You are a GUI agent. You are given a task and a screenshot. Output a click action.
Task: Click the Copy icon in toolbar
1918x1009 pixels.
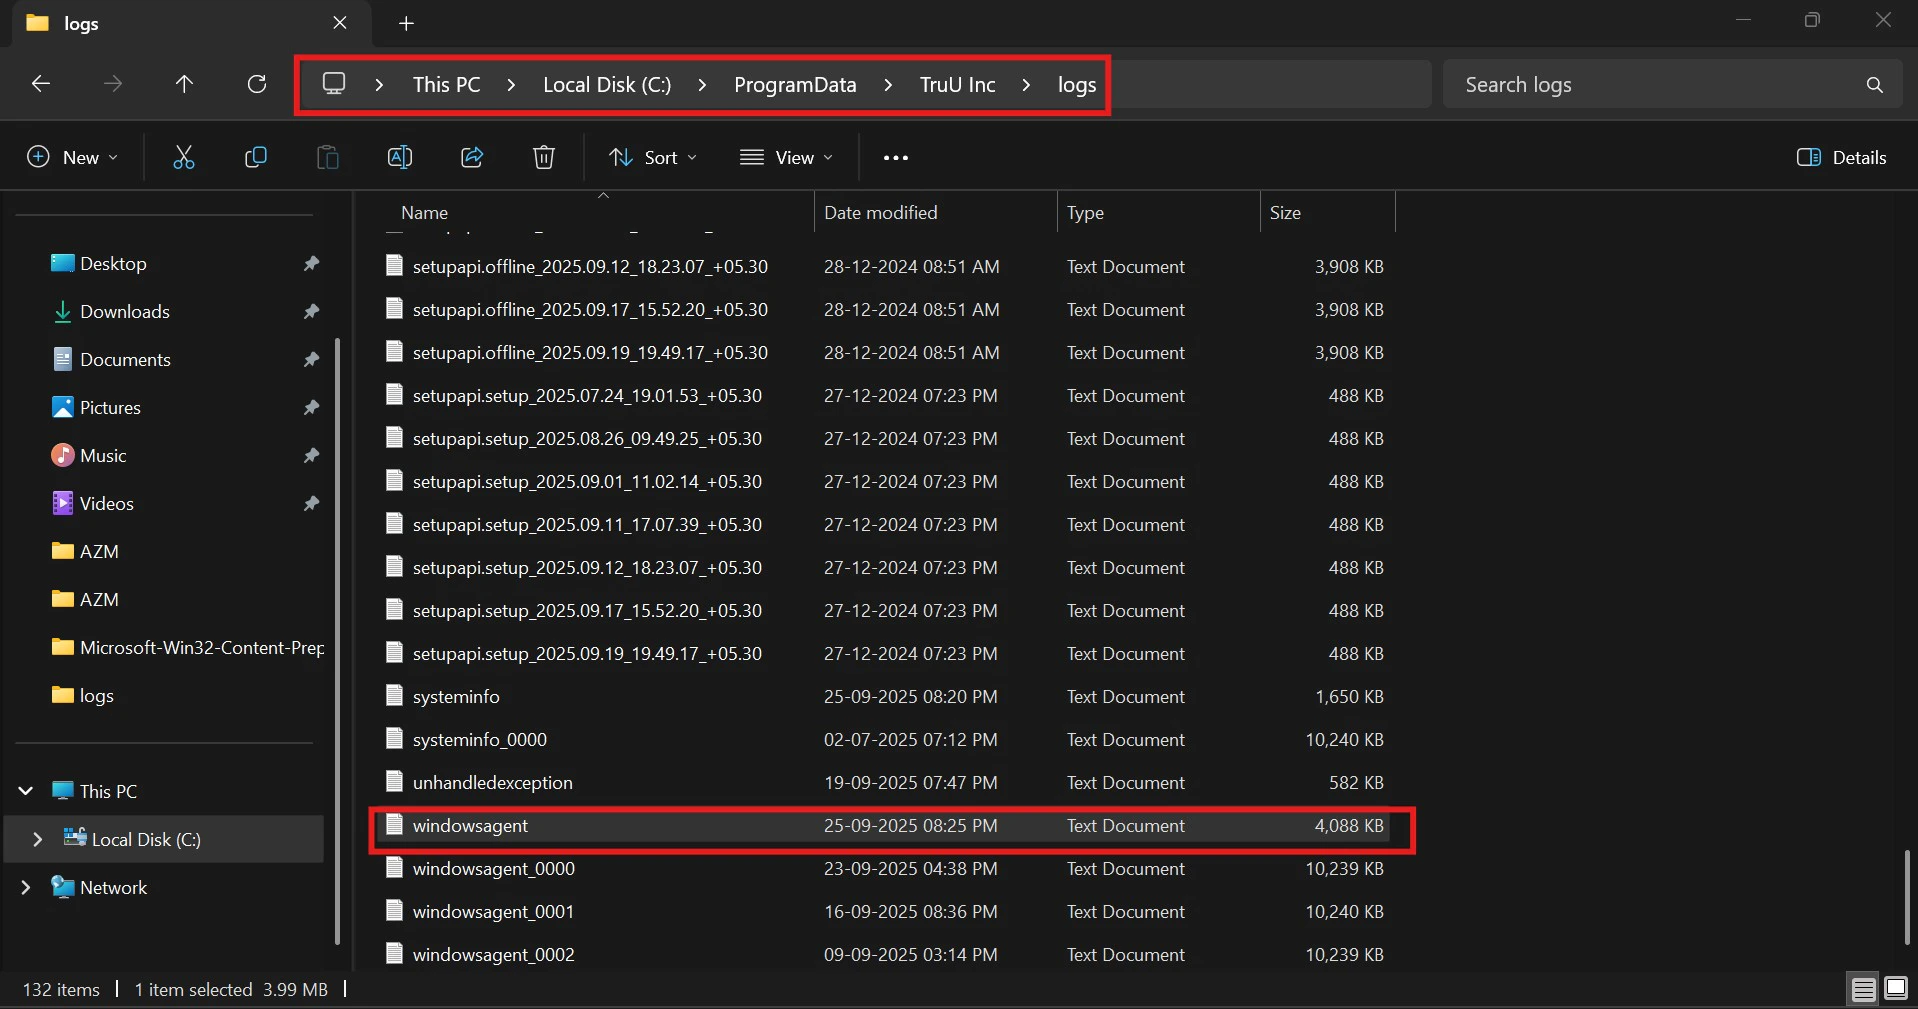(256, 157)
